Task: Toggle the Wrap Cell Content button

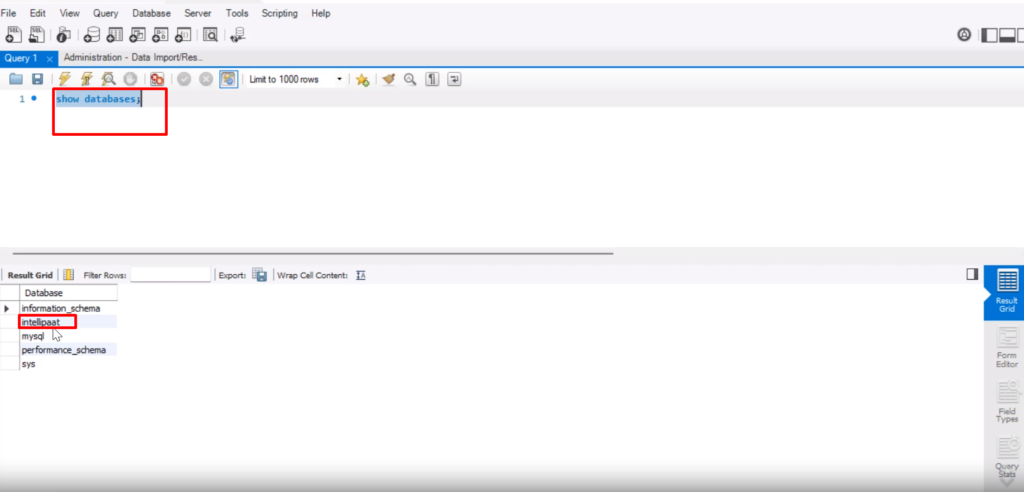Action: coord(361,275)
